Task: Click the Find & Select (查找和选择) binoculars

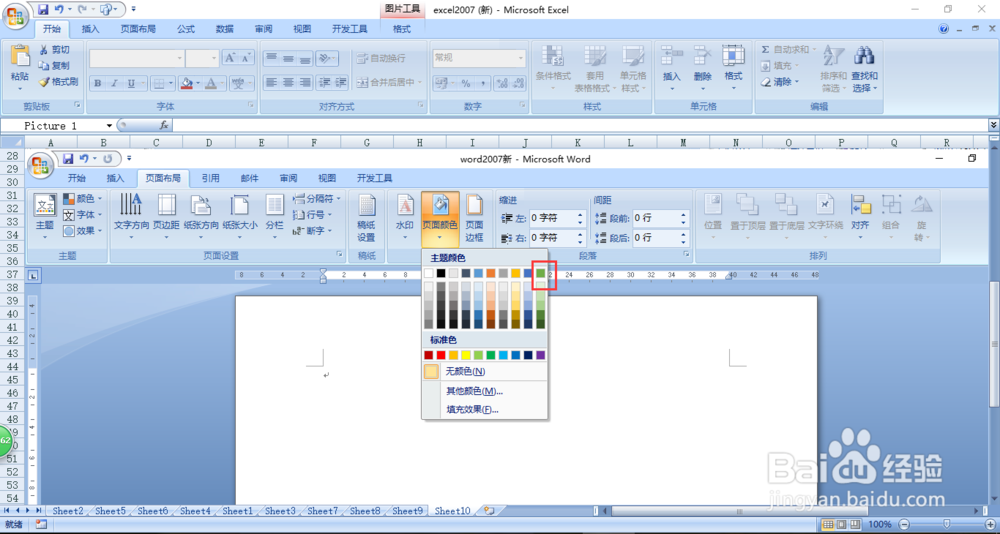Action: coord(864,56)
